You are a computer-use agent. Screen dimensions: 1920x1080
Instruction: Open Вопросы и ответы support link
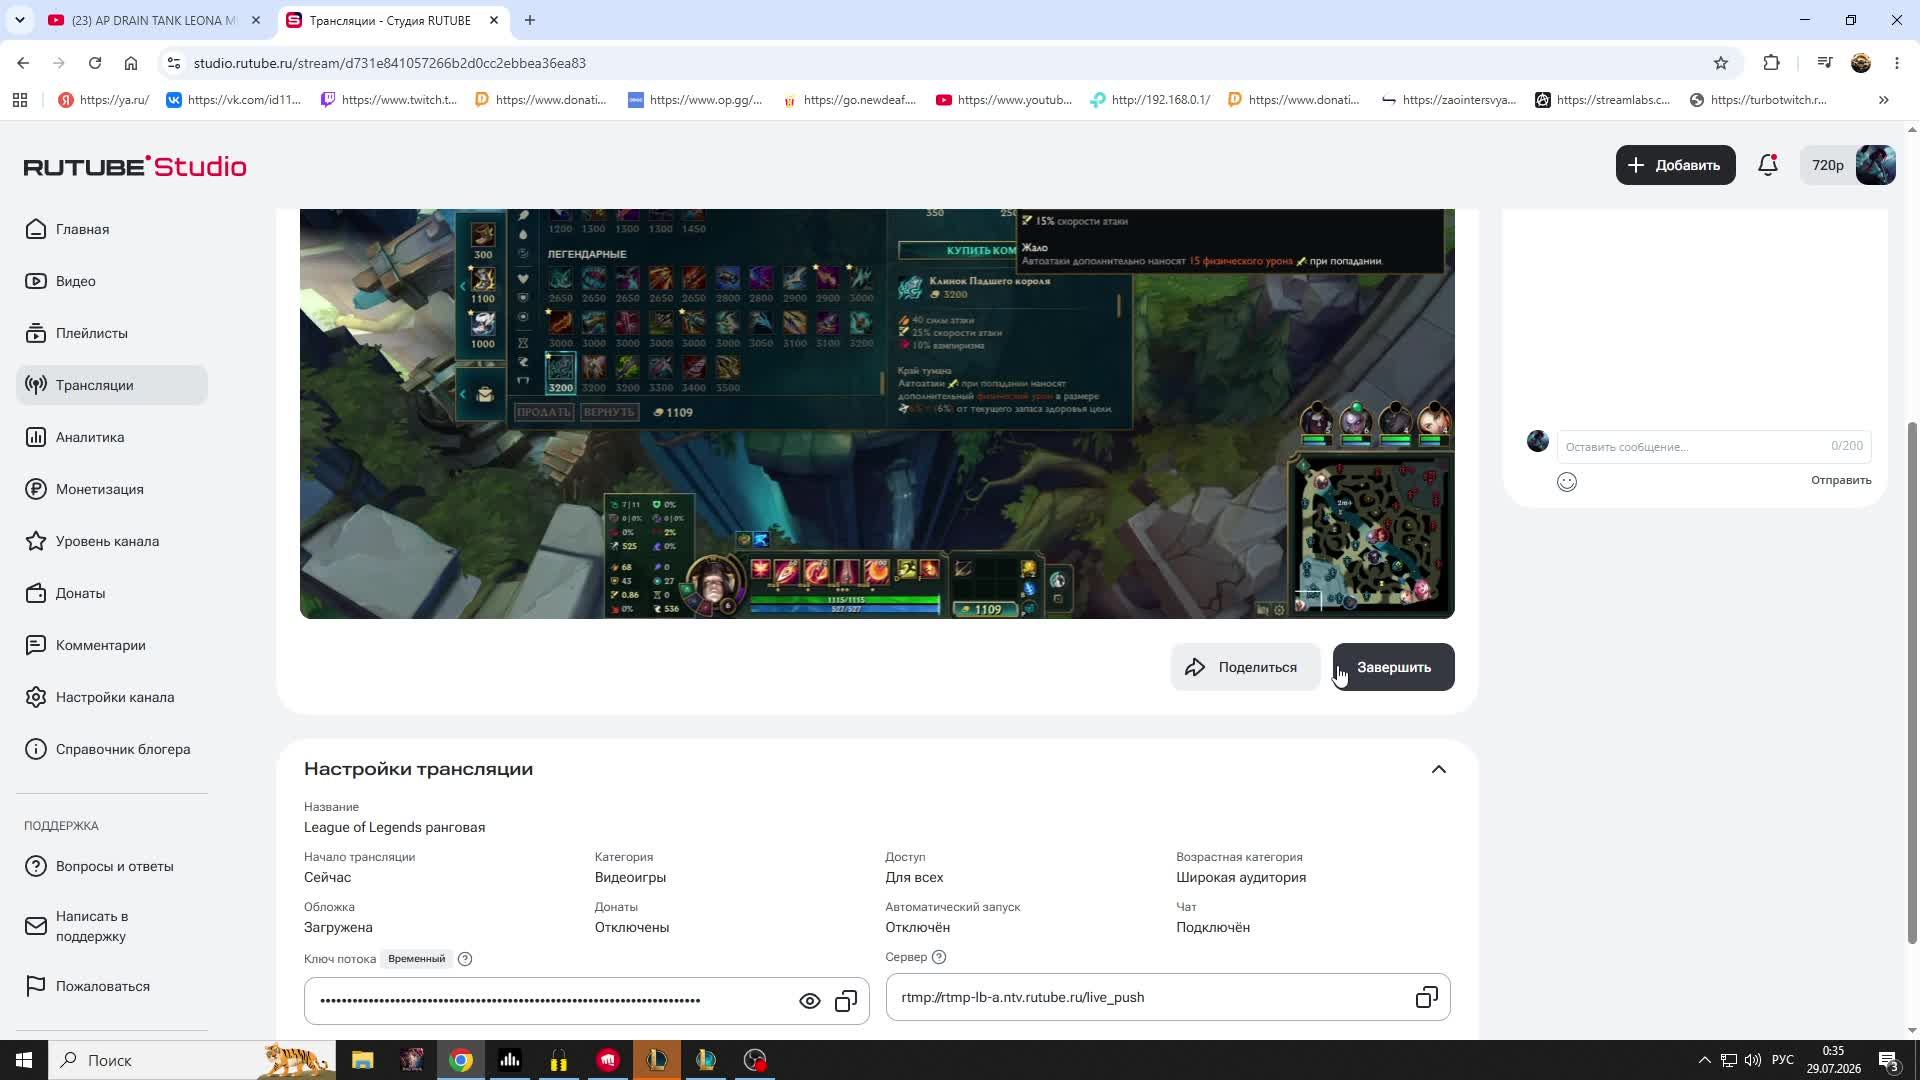click(112, 866)
